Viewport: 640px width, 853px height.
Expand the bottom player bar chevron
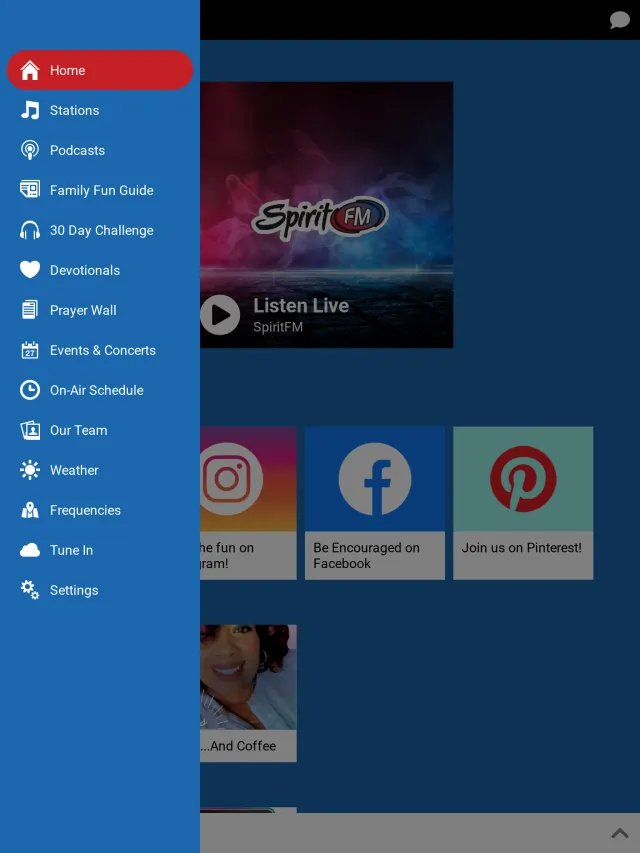tap(620, 833)
